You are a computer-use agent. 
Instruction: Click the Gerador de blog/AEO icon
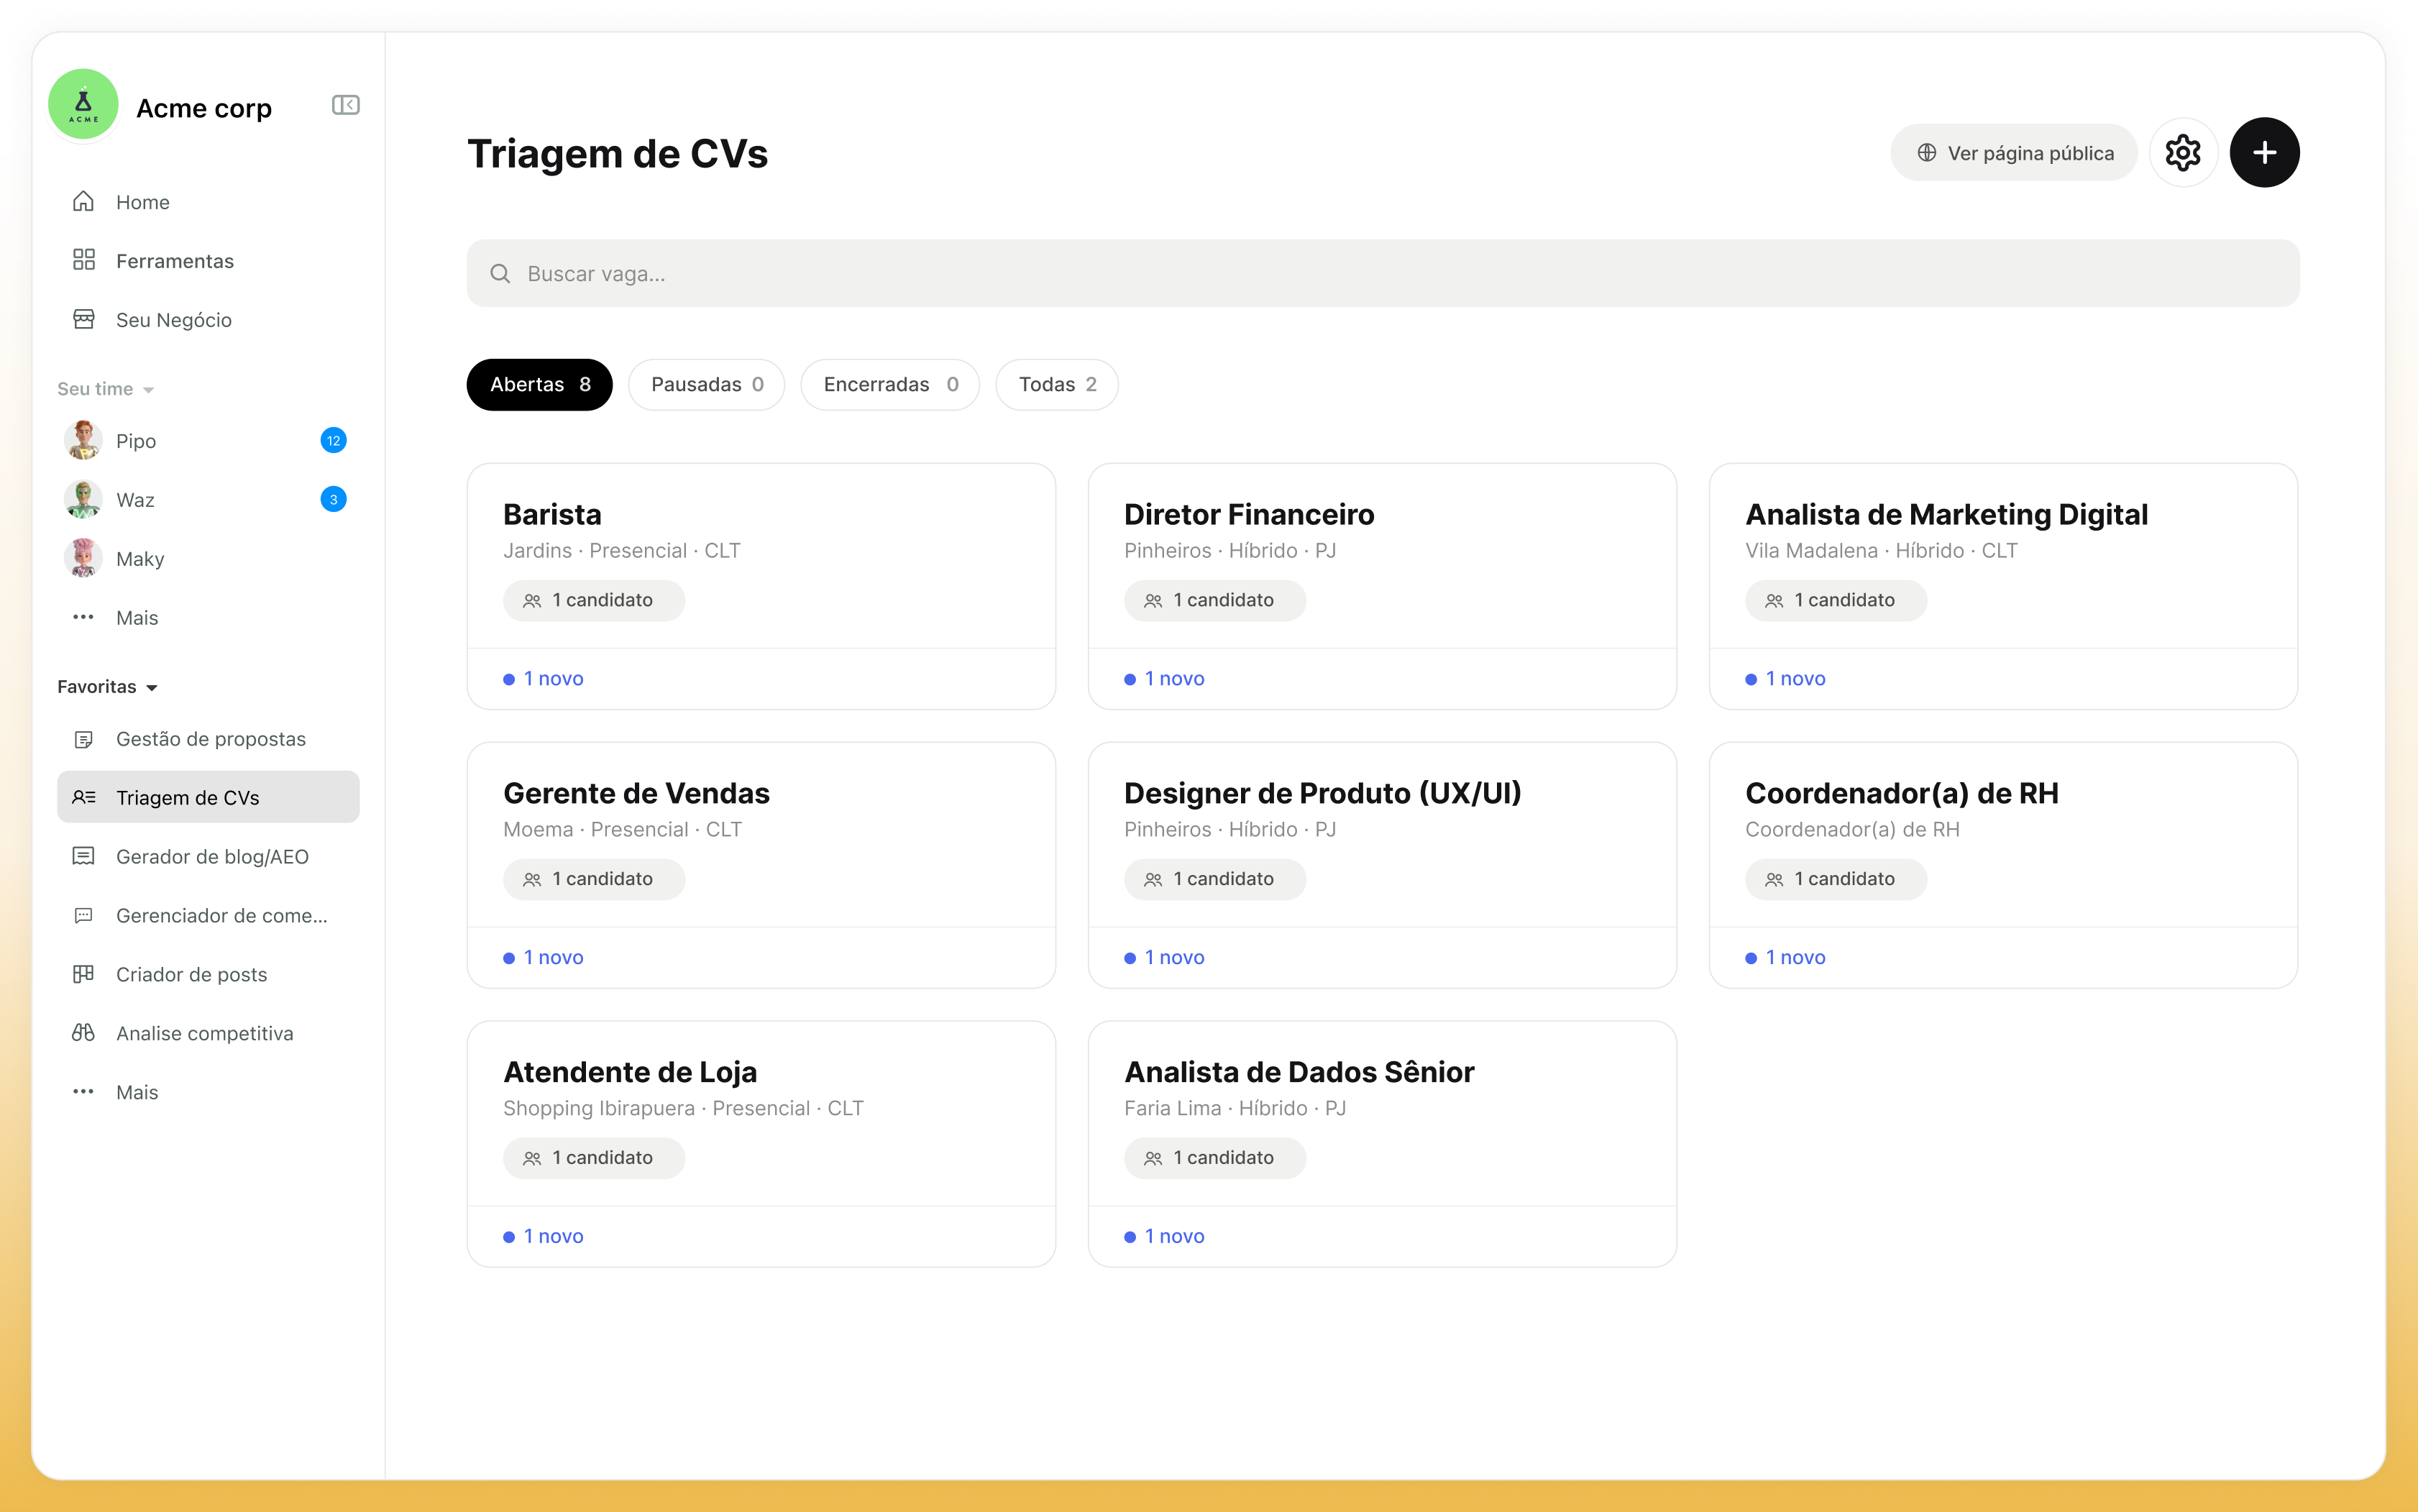84,856
